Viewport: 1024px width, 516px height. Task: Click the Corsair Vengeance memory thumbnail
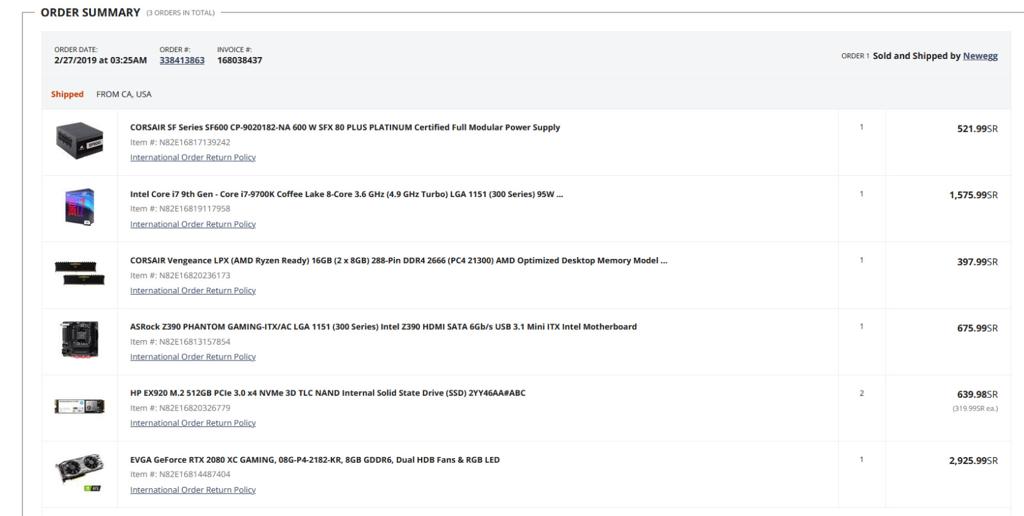point(80,273)
